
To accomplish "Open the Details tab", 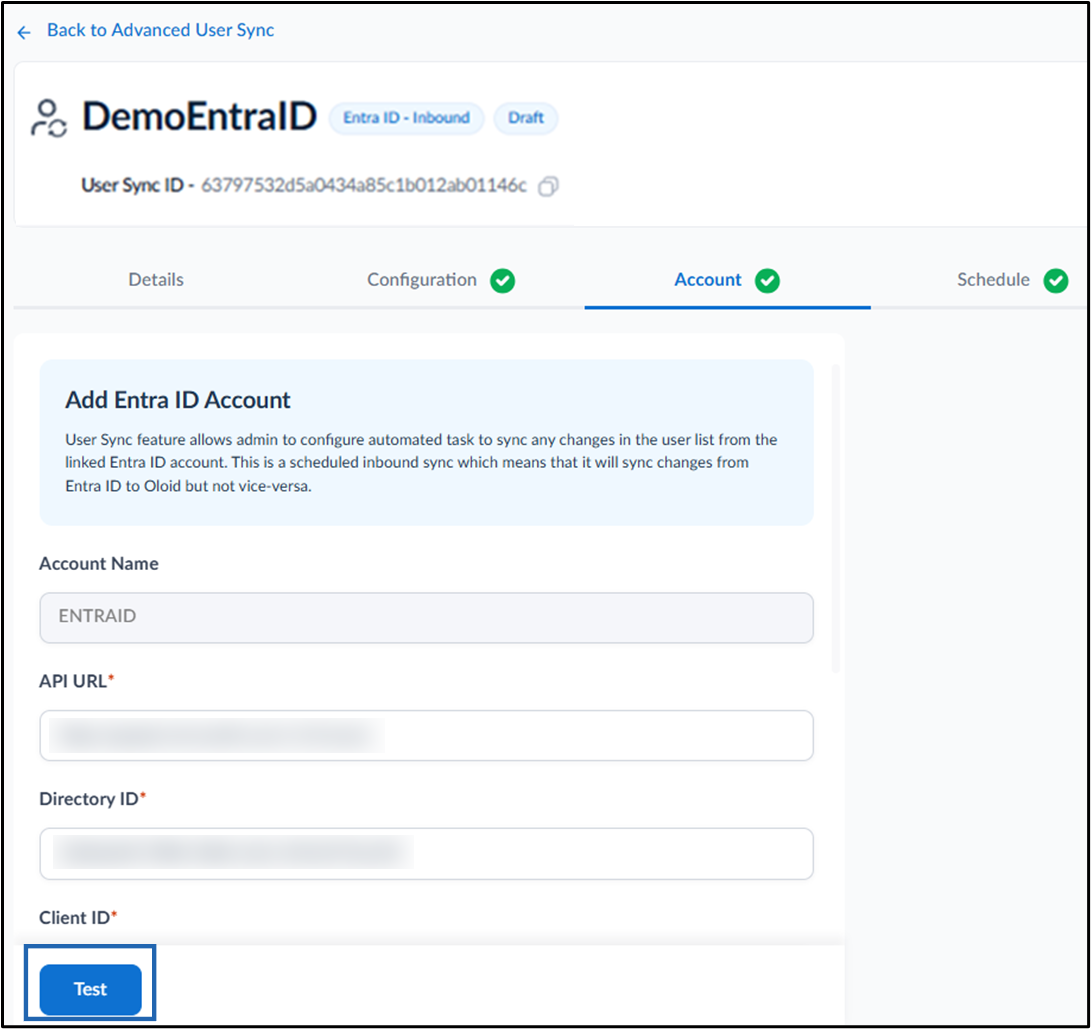I will [x=156, y=280].
